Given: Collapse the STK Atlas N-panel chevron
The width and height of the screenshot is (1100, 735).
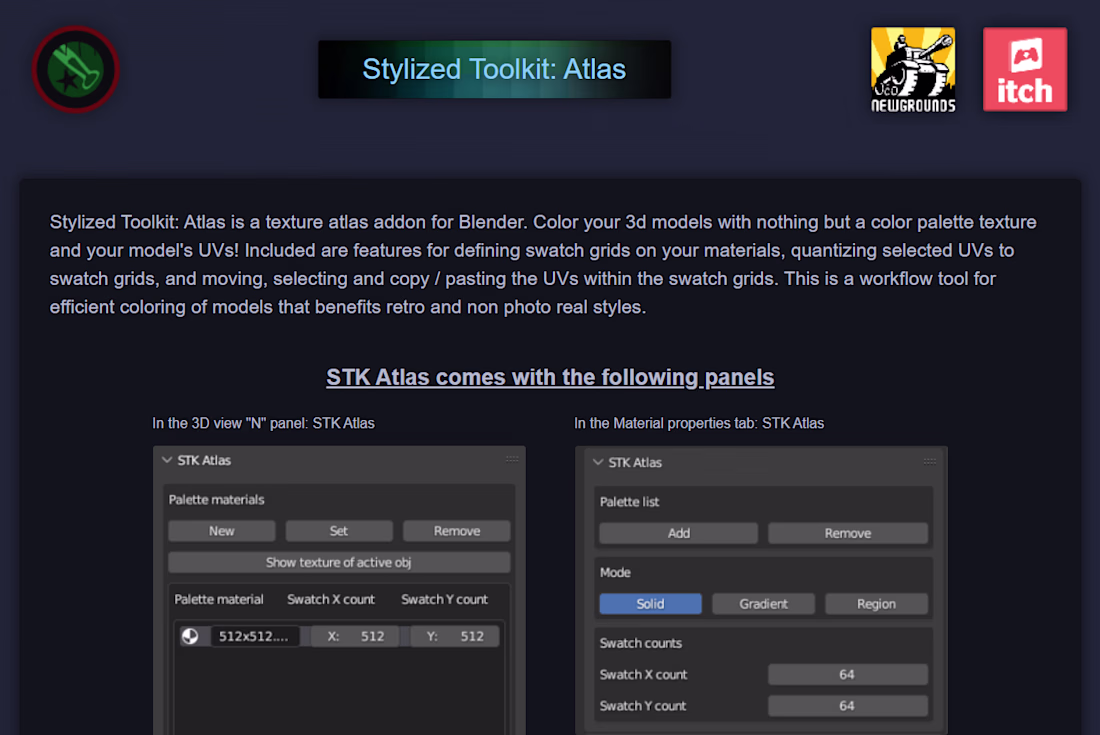Looking at the screenshot, I should [x=167, y=460].
